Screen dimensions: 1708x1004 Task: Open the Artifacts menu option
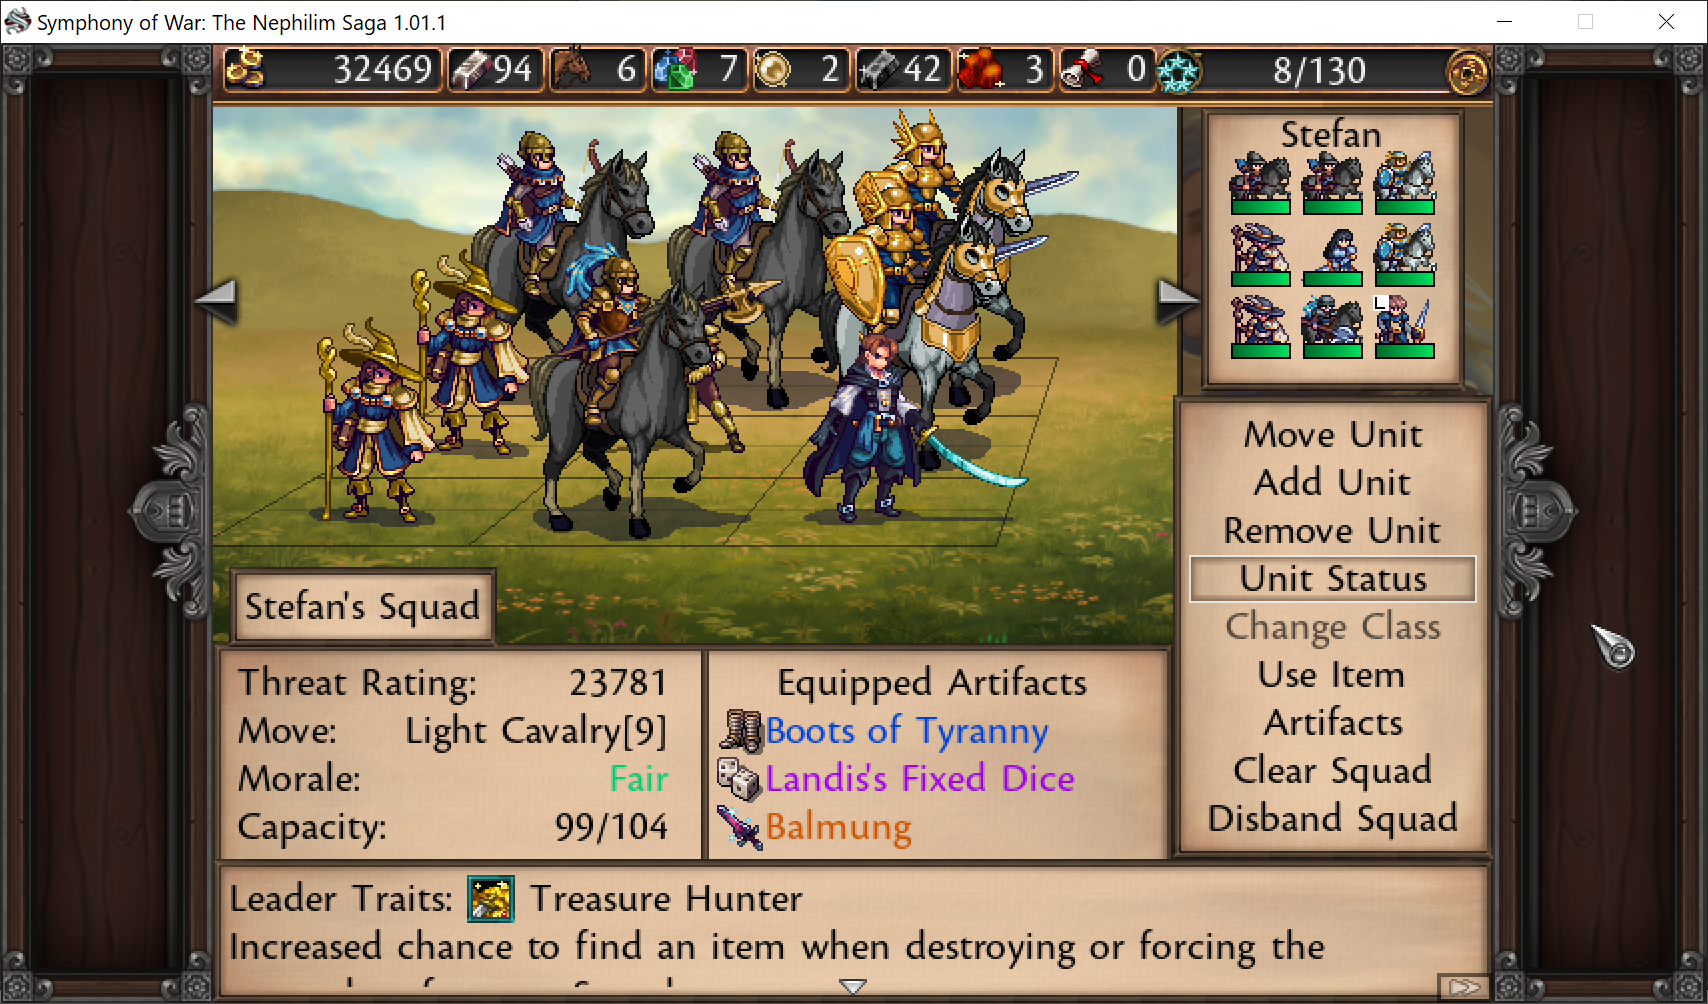coord(1333,723)
